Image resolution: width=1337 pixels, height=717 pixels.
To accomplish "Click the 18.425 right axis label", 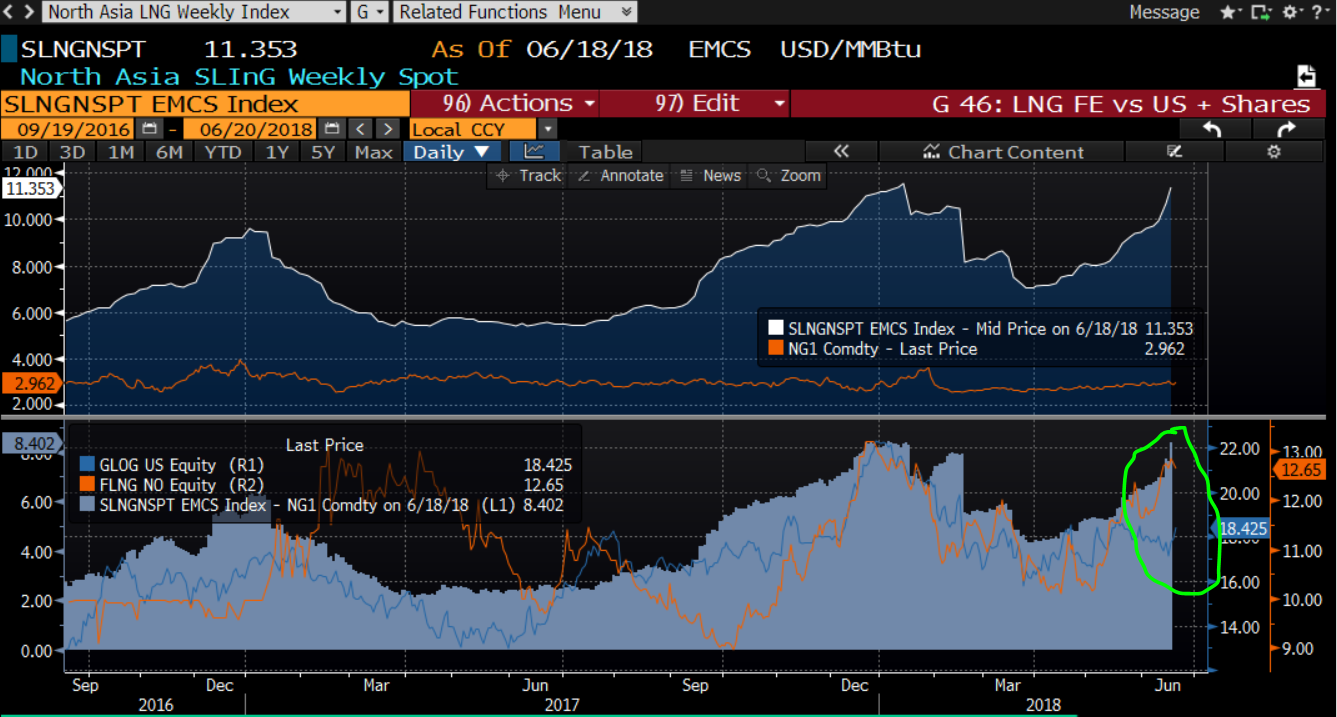I will click(1241, 527).
